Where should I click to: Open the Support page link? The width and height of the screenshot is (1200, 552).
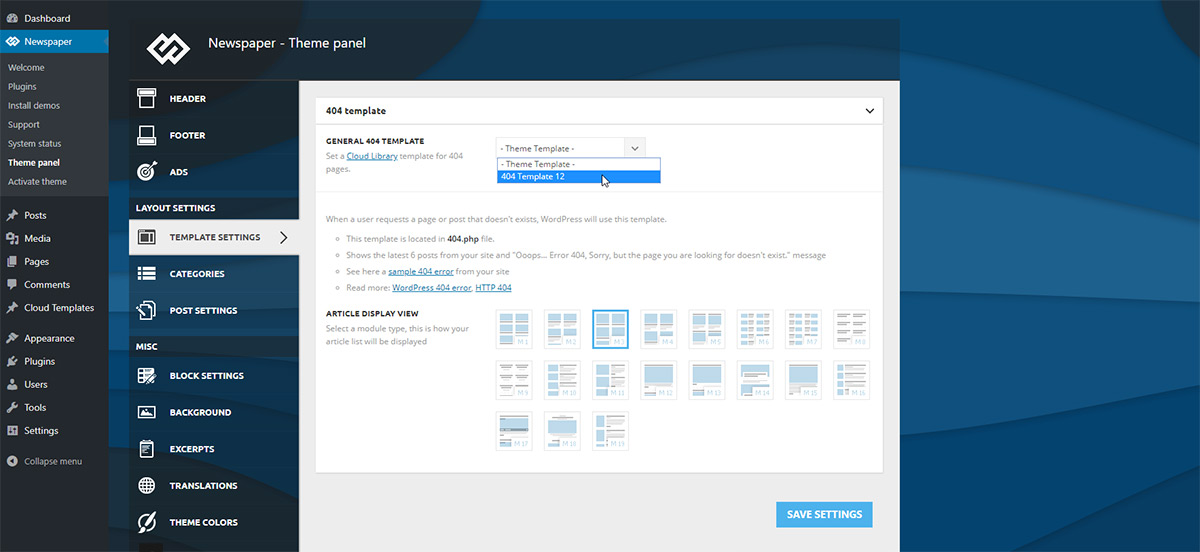click(x=24, y=125)
